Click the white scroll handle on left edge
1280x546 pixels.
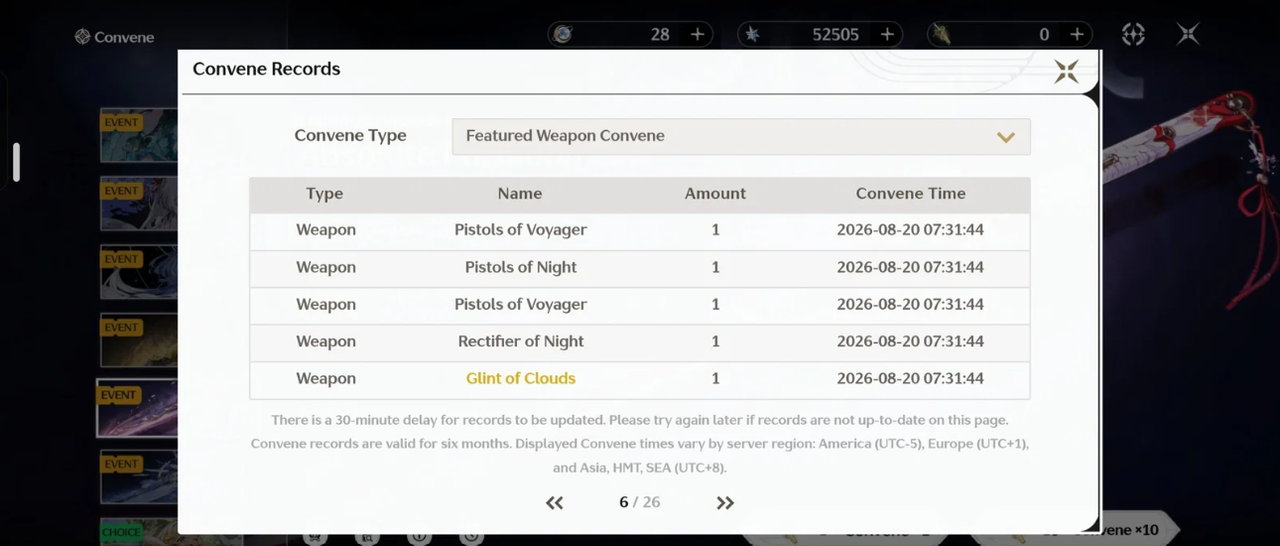point(16,162)
